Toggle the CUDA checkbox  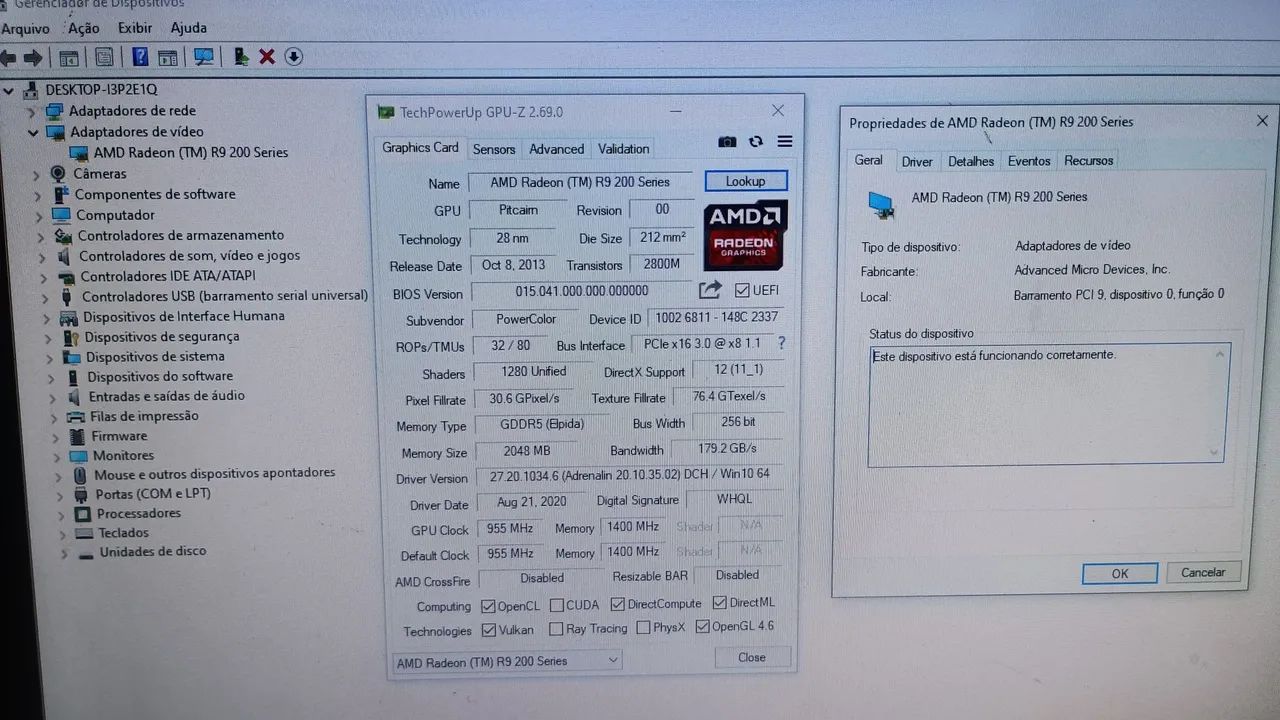[556, 605]
